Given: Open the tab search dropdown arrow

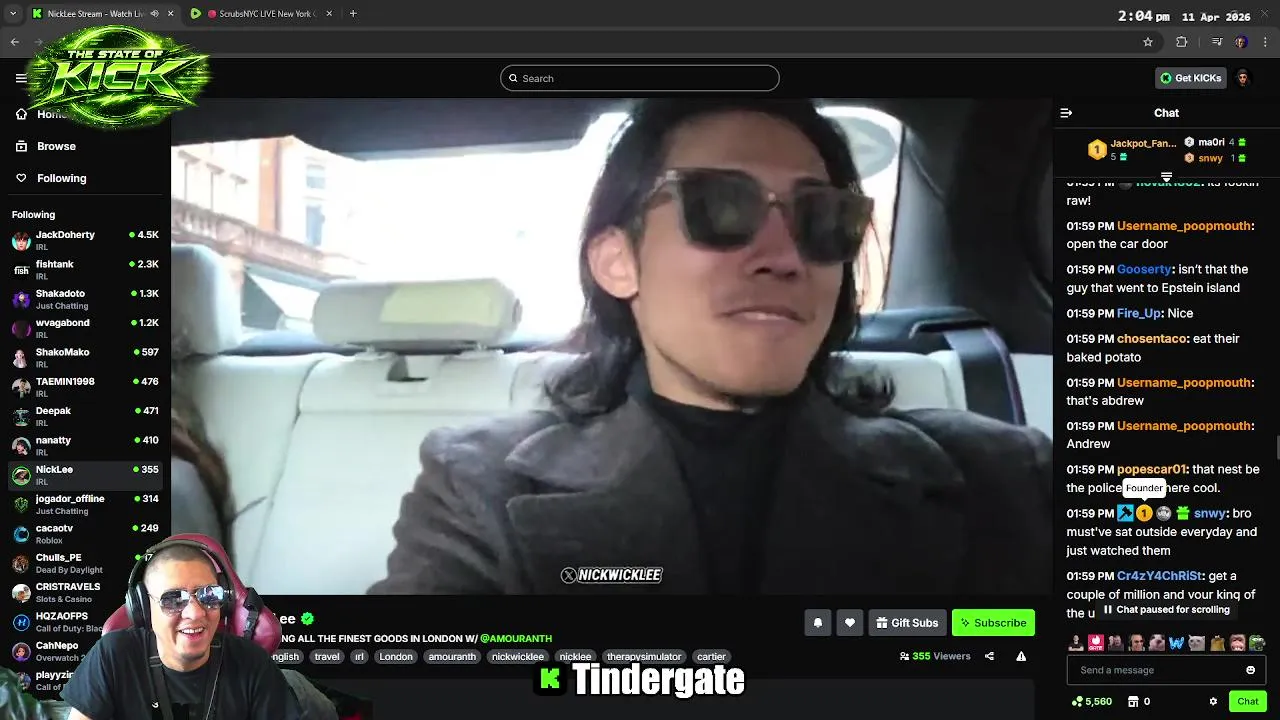Looking at the screenshot, I should (13, 14).
